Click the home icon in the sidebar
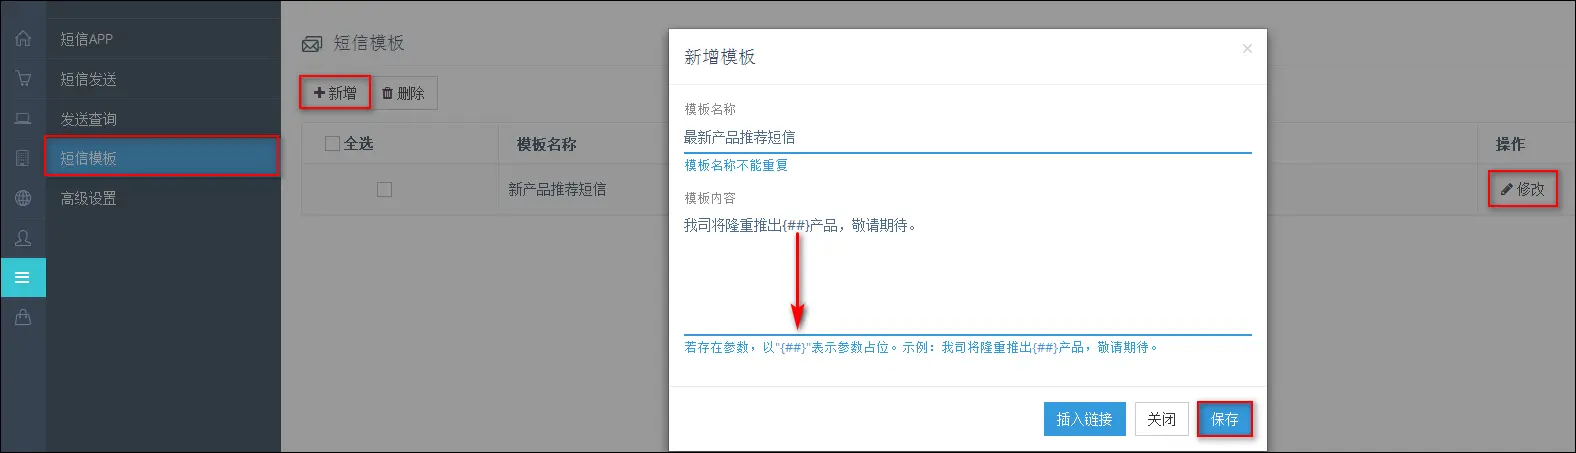1576x453 pixels. [x=22, y=39]
